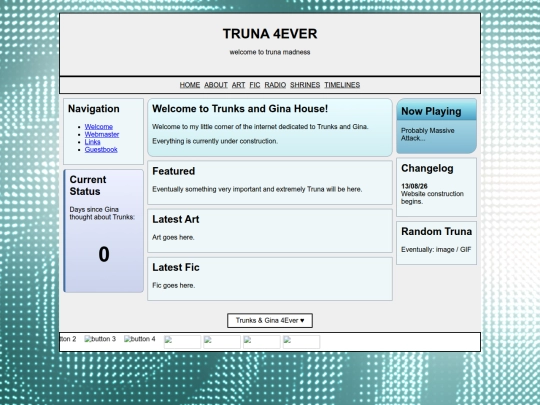Open the RADIO page
The width and height of the screenshot is (540, 405).
[x=275, y=85]
